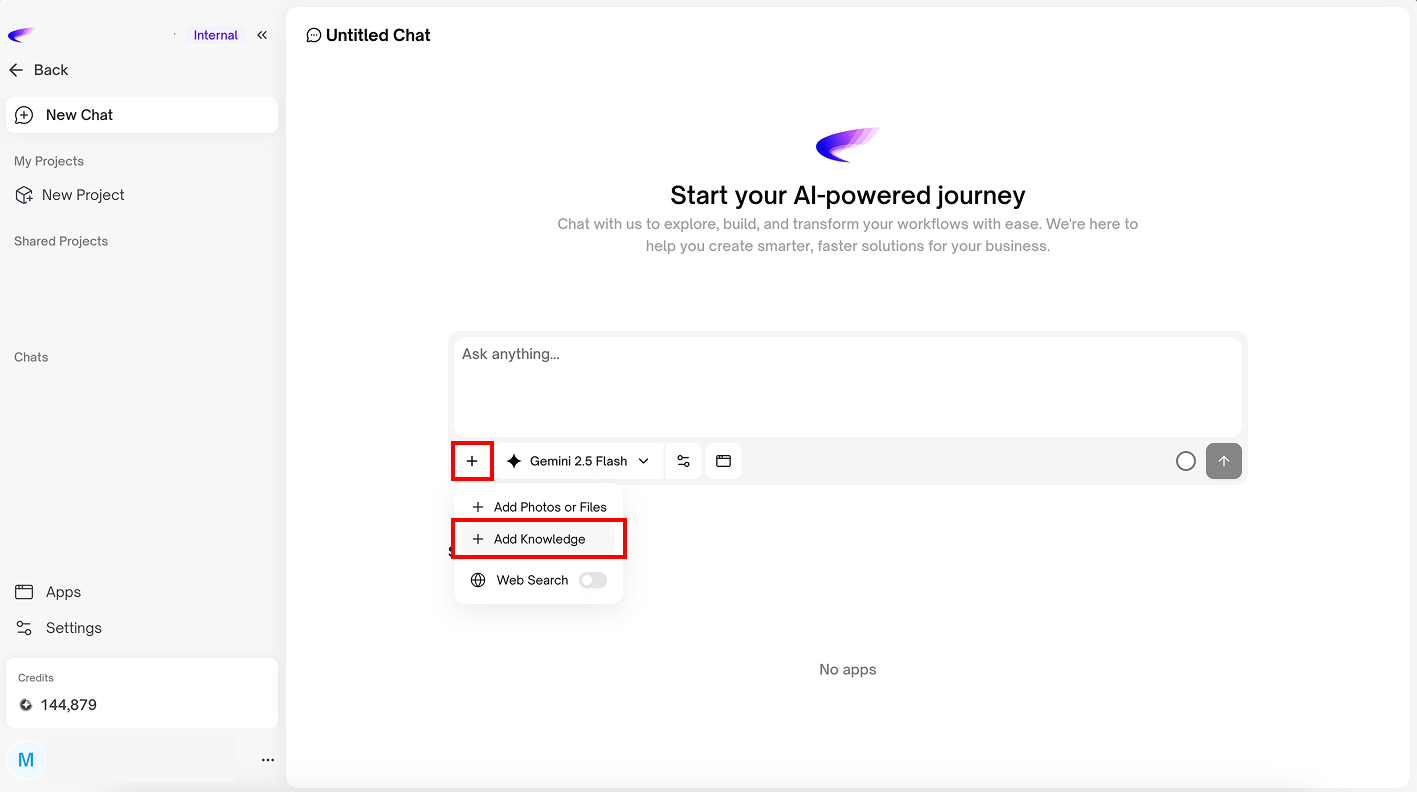Collapse the sidebar with double chevron
The image size is (1417, 792).
(x=262, y=35)
